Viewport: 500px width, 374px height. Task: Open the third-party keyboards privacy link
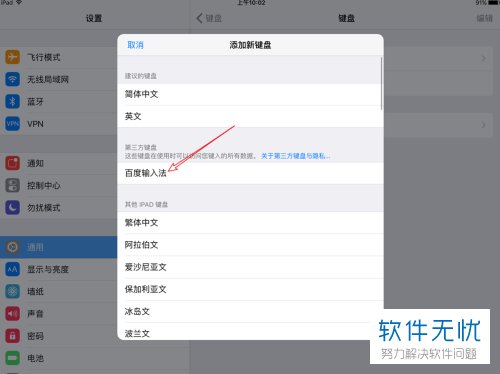(x=295, y=156)
